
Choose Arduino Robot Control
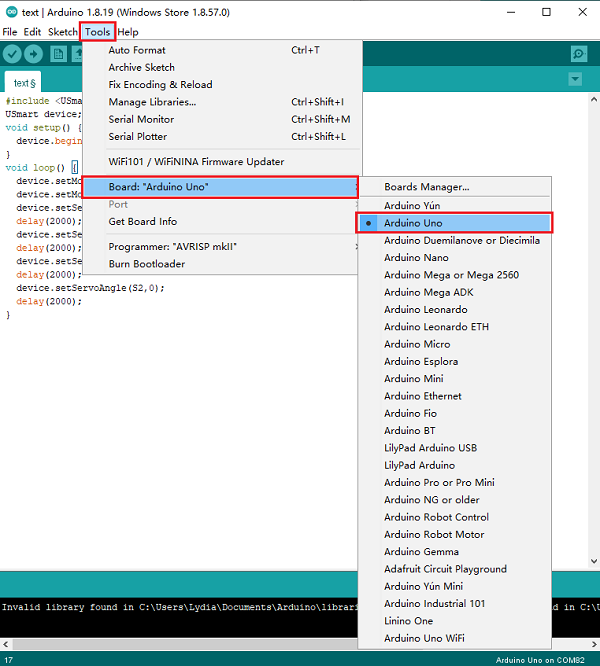454,517
